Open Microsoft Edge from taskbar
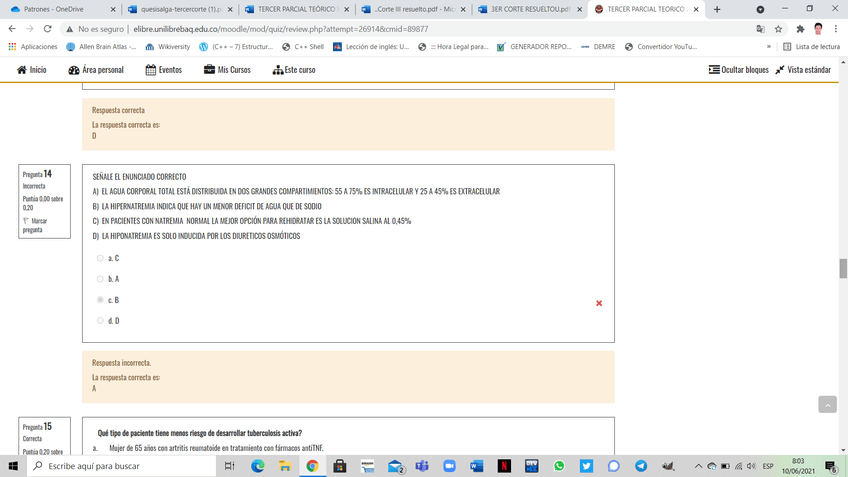Viewport: 848px width, 477px height. coord(257,466)
